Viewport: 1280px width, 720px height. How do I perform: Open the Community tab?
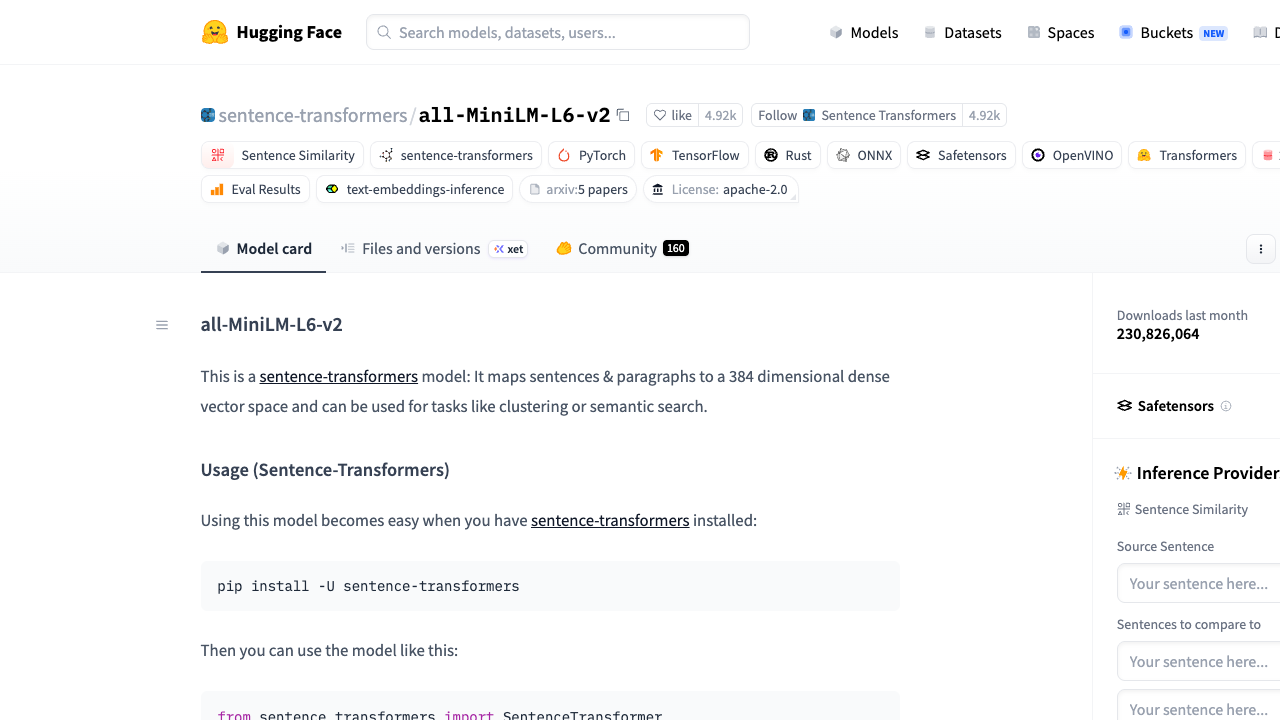(x=622, y=249)
